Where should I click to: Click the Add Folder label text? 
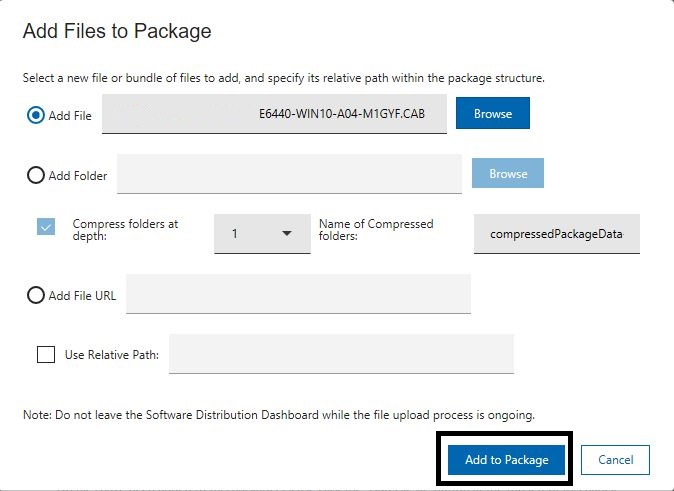click(78, 176)
